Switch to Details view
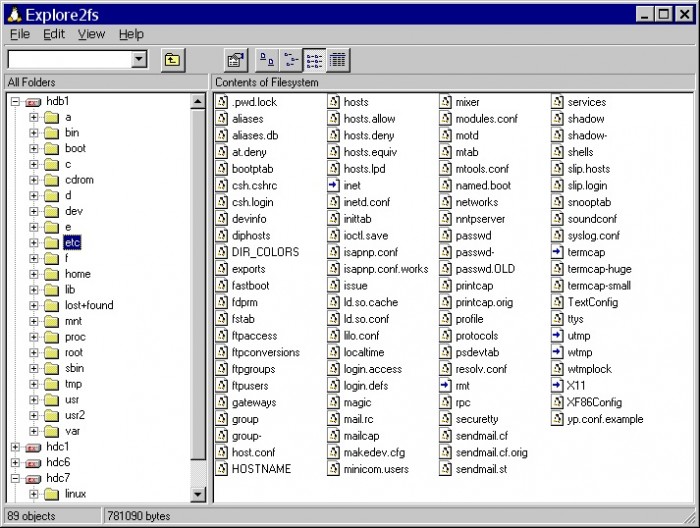700x528 pixels. (x=338, y=60)
